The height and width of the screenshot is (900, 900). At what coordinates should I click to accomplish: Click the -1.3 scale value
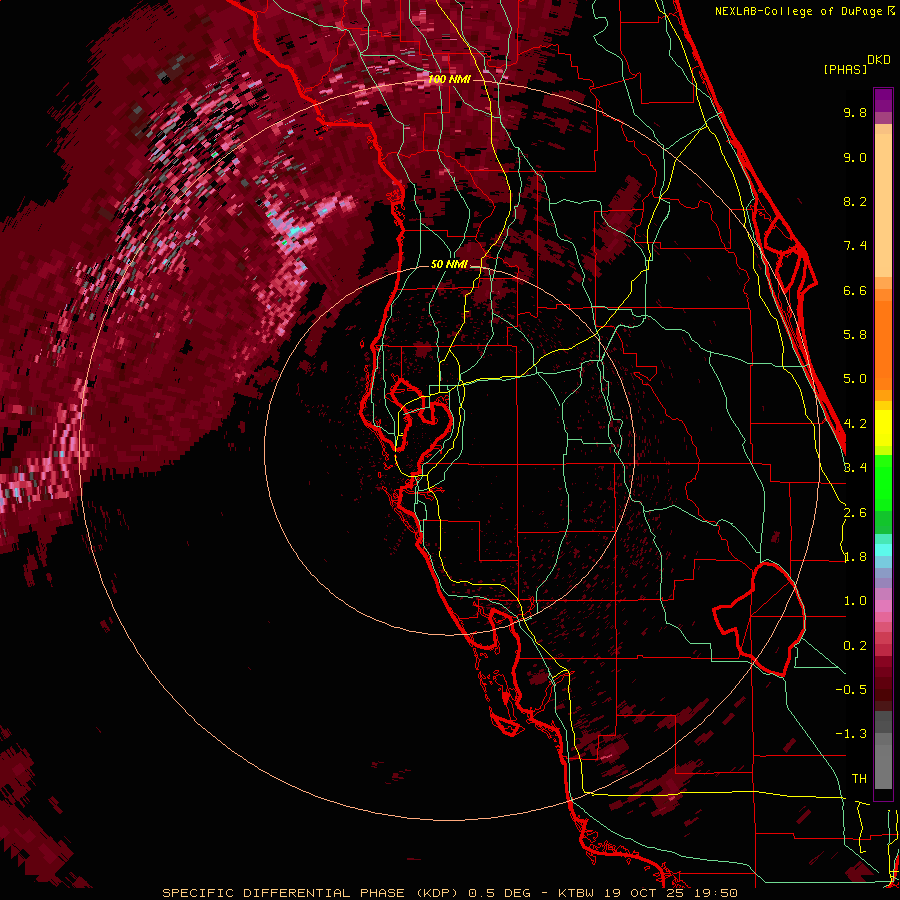point(851,734)
